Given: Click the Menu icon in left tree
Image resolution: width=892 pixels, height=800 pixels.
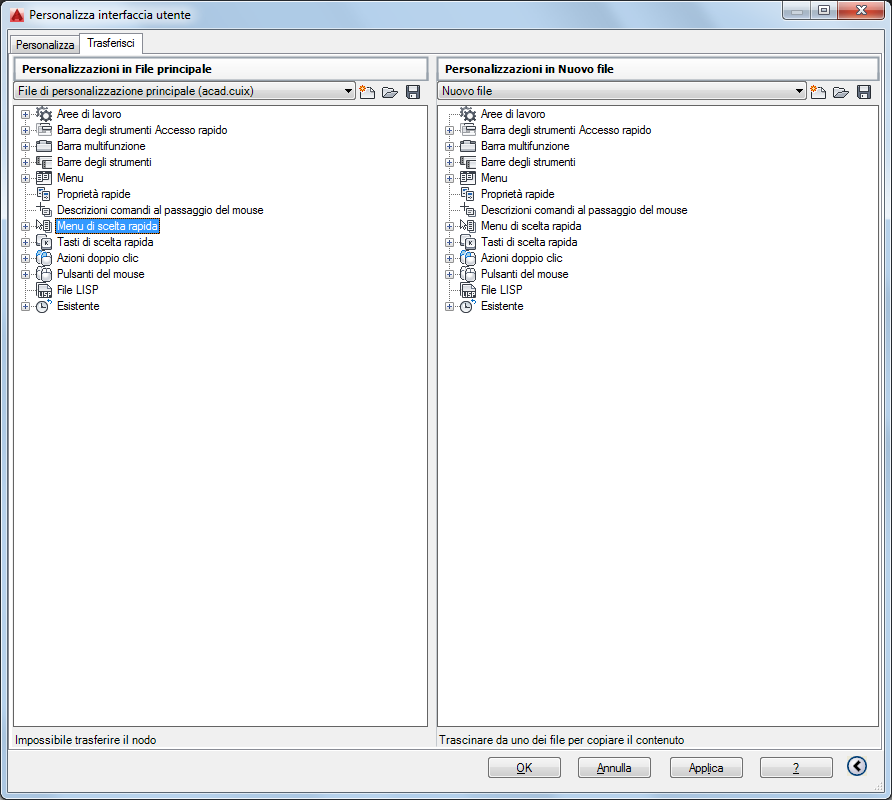Looking at the screenshot, I should tap(44, 178).
